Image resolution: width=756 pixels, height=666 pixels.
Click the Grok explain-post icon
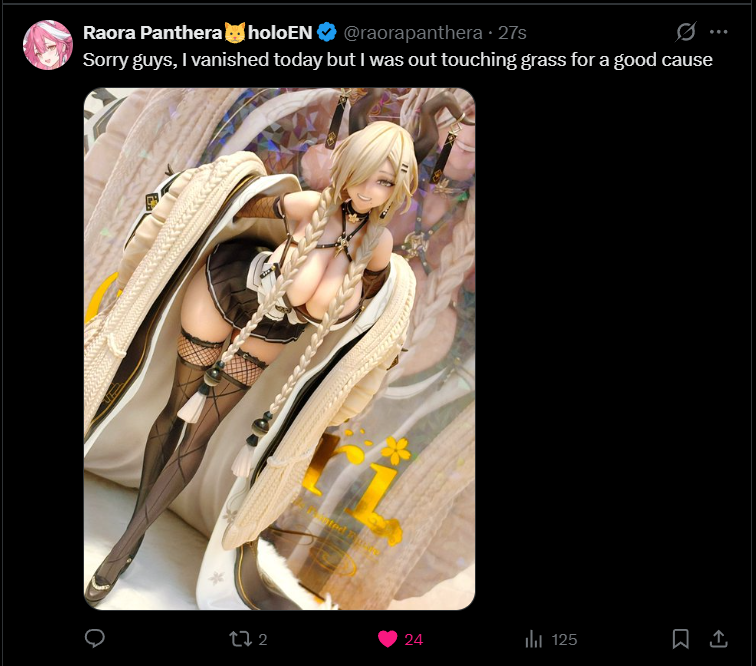(x=685, y=32)
